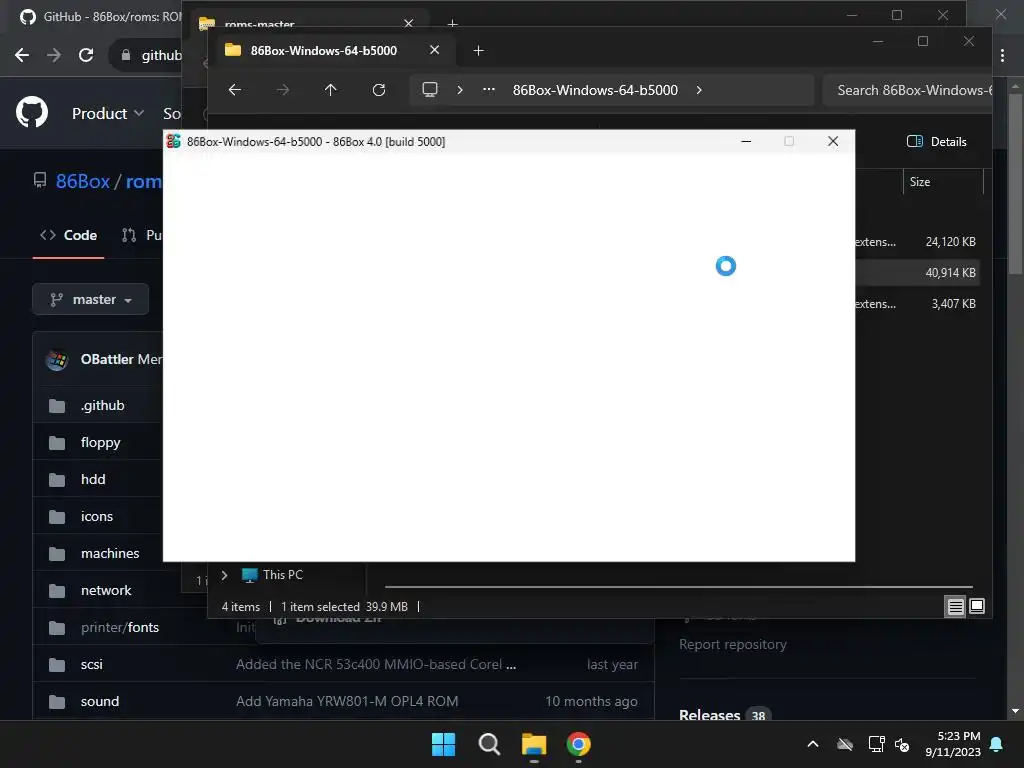The width and height of the screenshot is (1024, 768).
Task: Click Google Chrome on the taskbar
Action: point(579,744)
